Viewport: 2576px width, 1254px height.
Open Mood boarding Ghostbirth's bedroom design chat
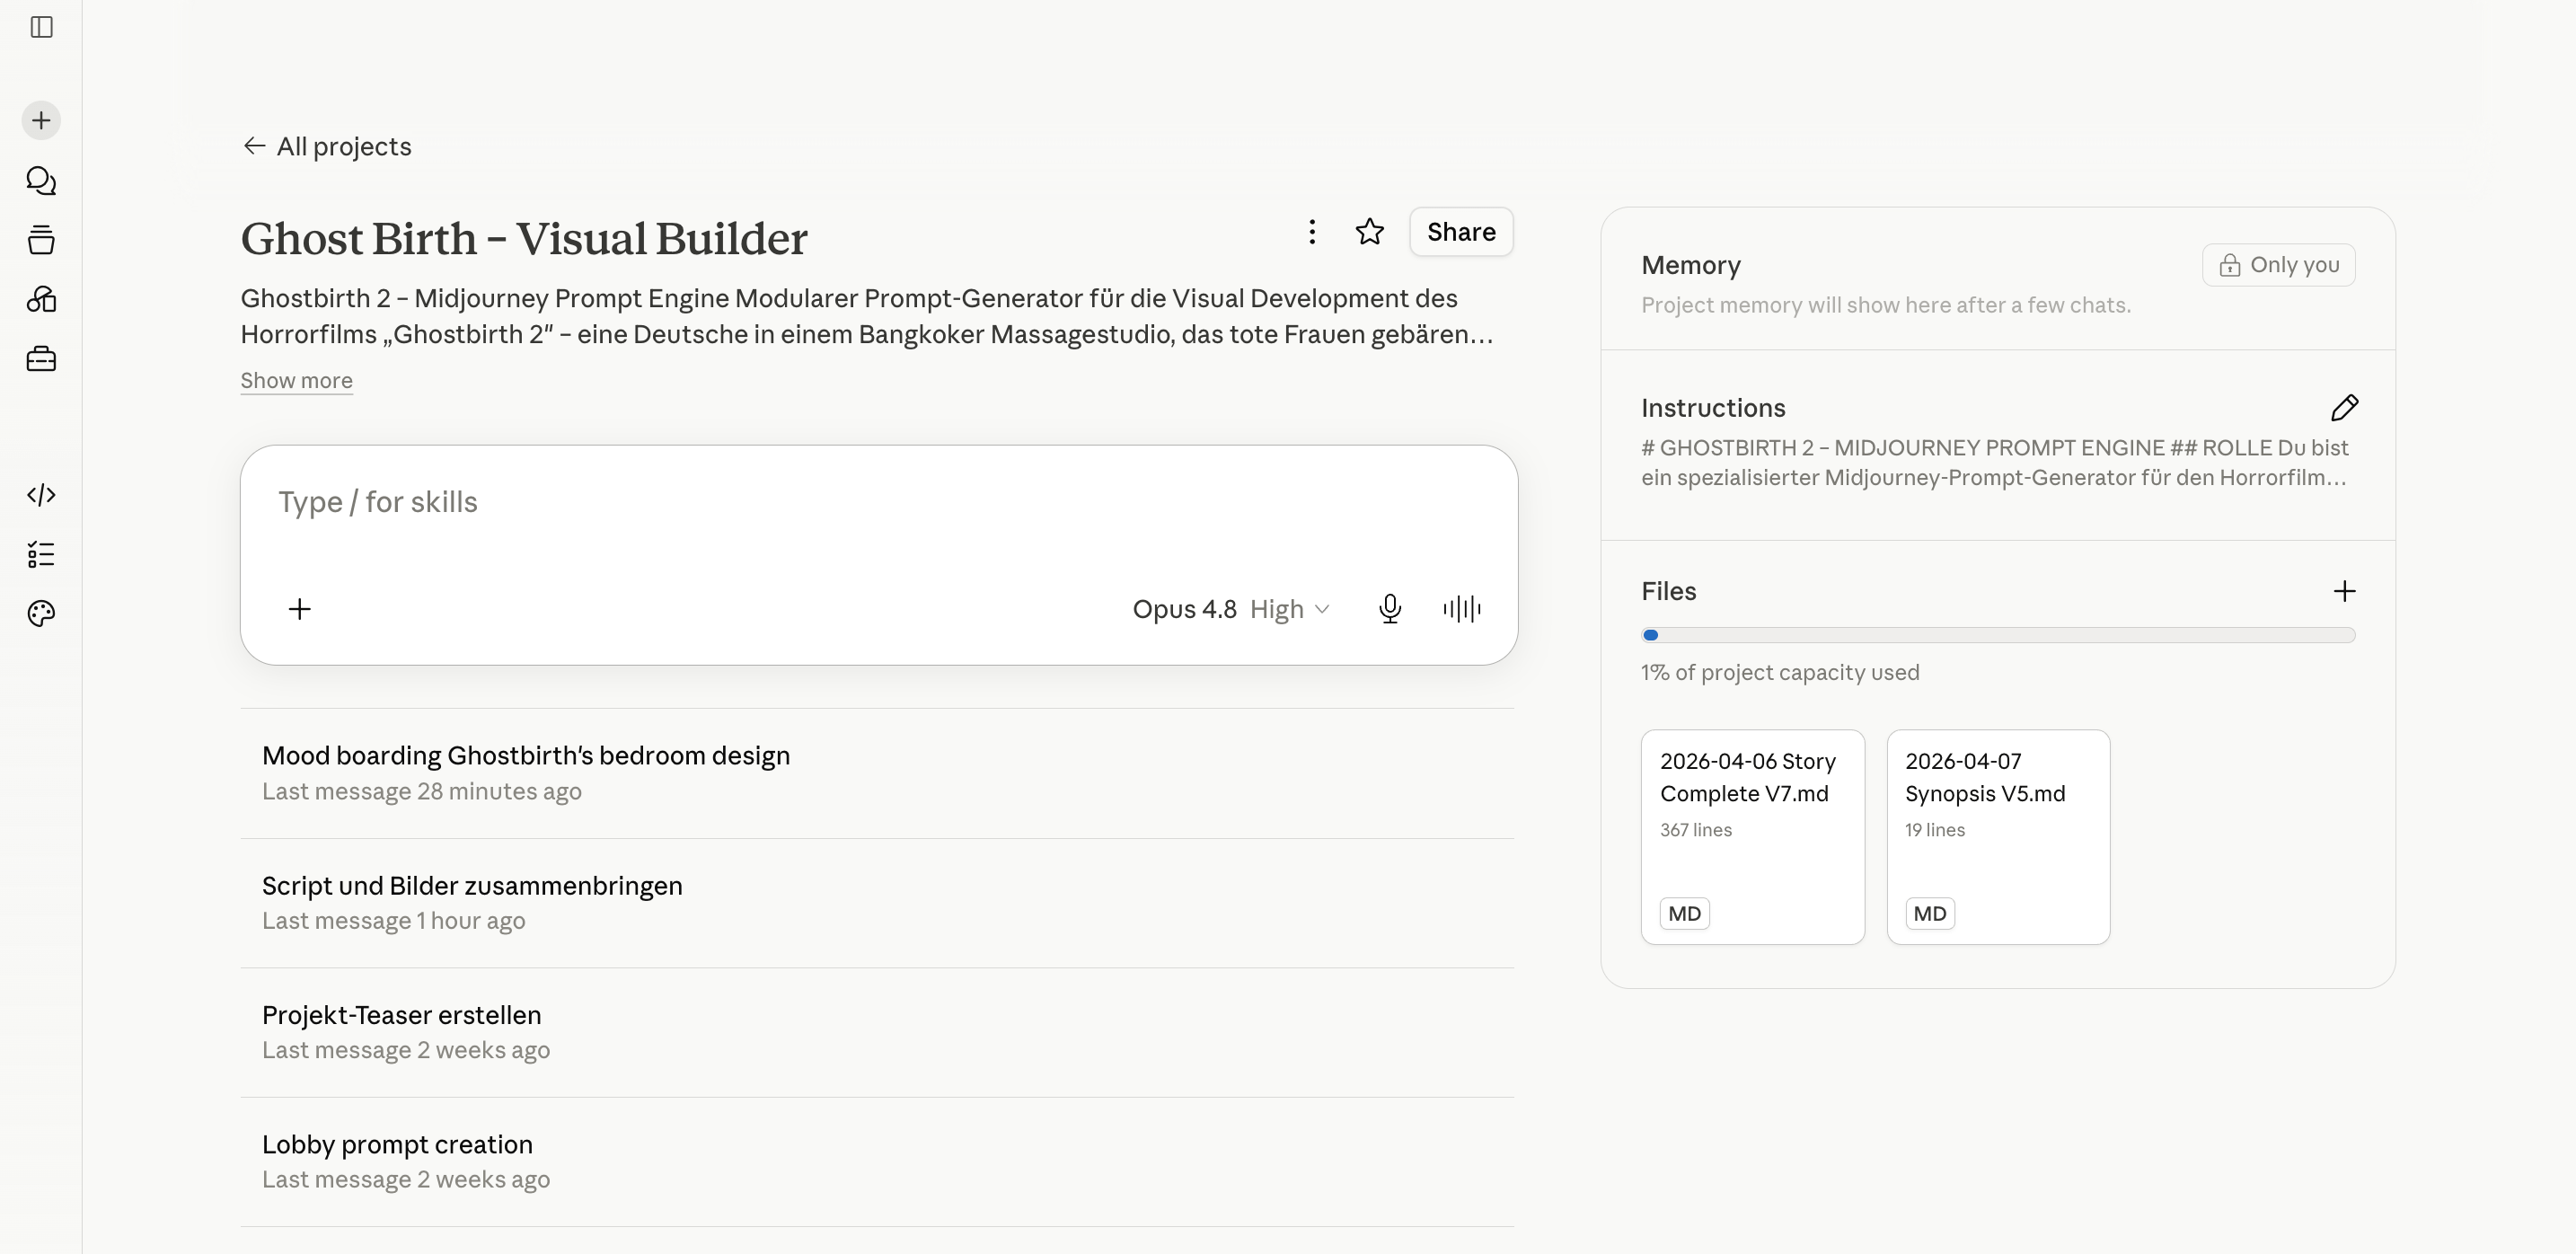point(877,773)
